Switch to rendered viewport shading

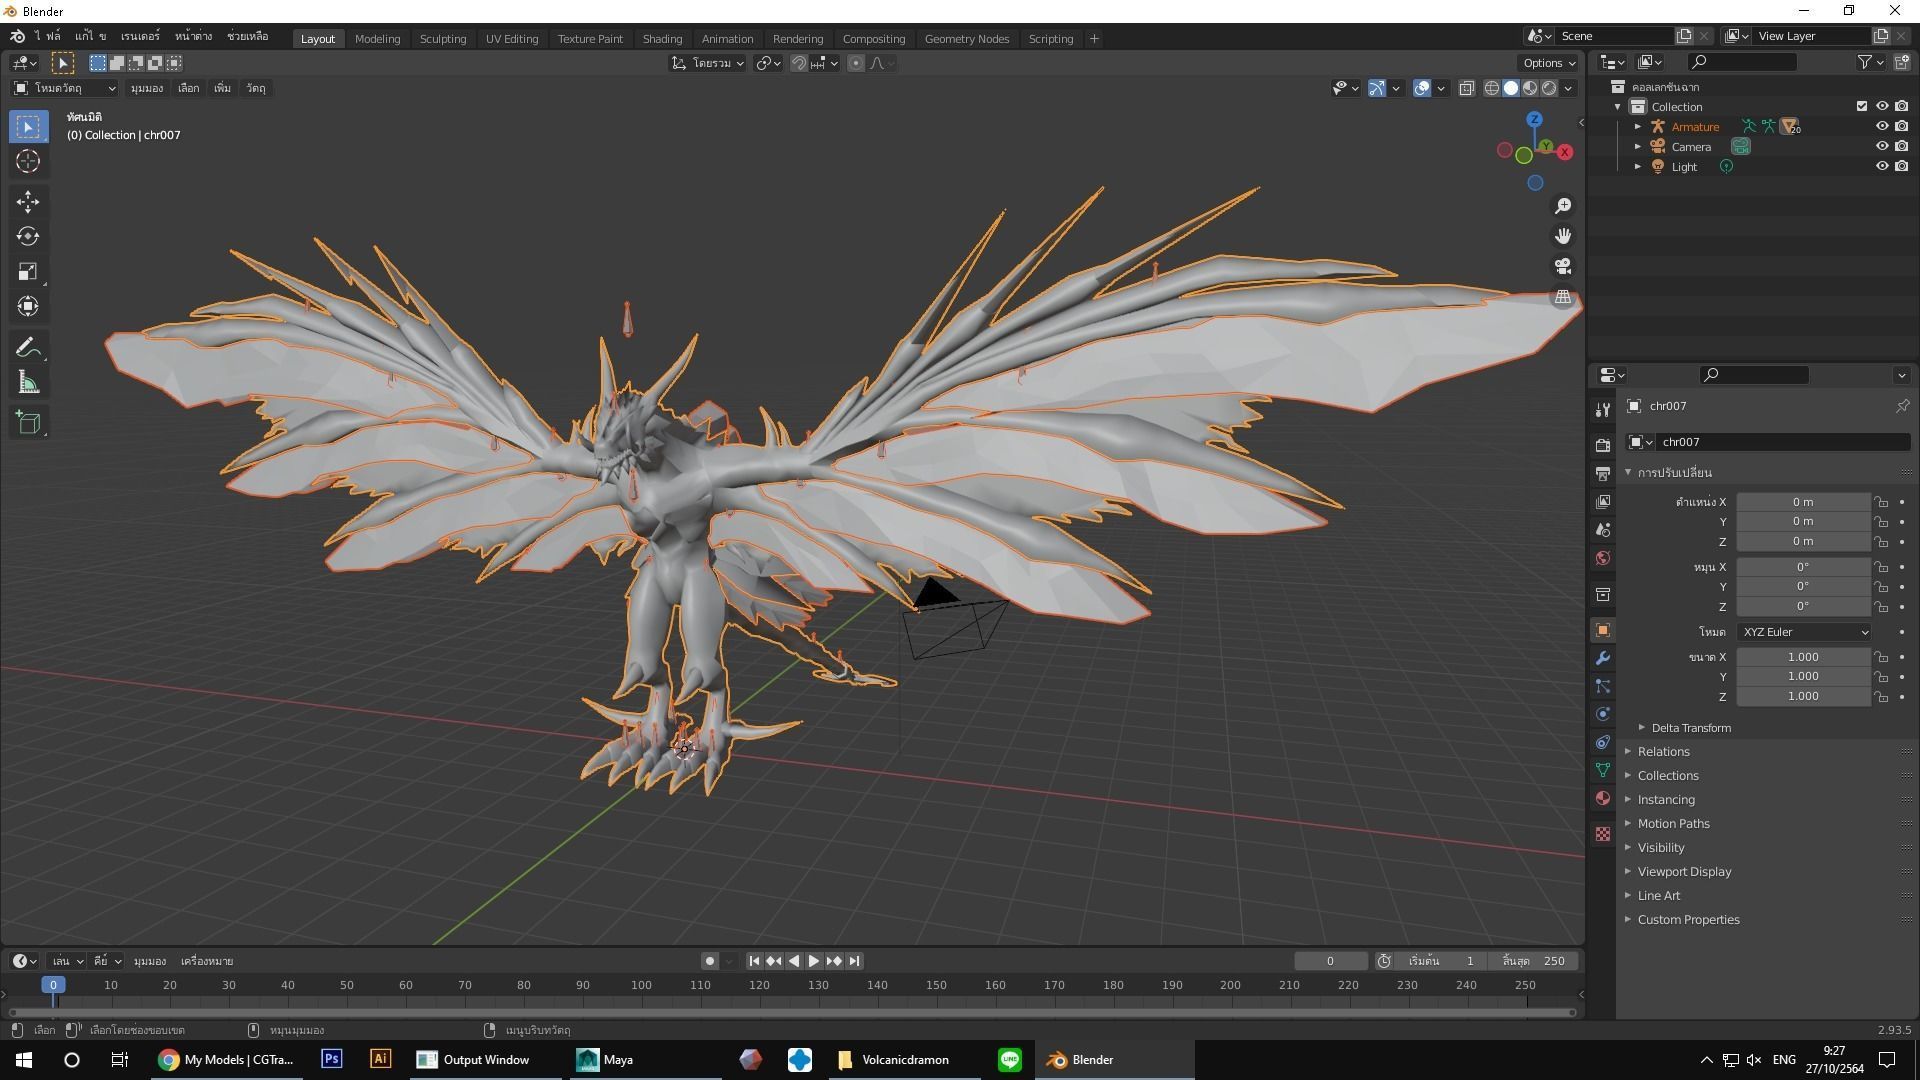[x=1549, y=88]
